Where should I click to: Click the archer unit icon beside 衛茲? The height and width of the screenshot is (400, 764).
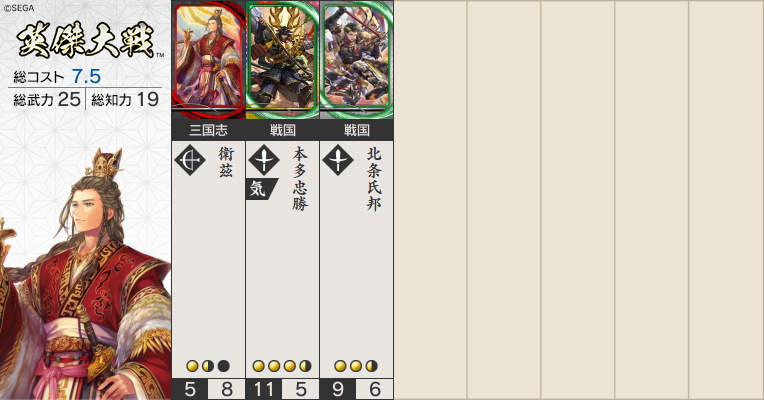click(x=190, y=160)
